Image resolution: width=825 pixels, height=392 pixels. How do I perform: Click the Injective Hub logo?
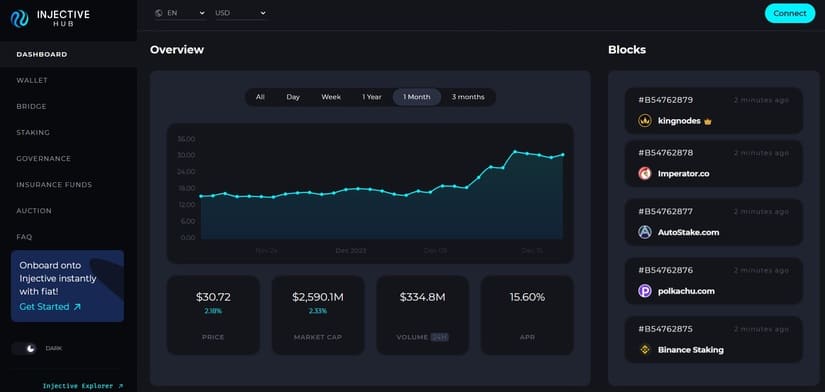pyautogui.click(x=51, y=18)
